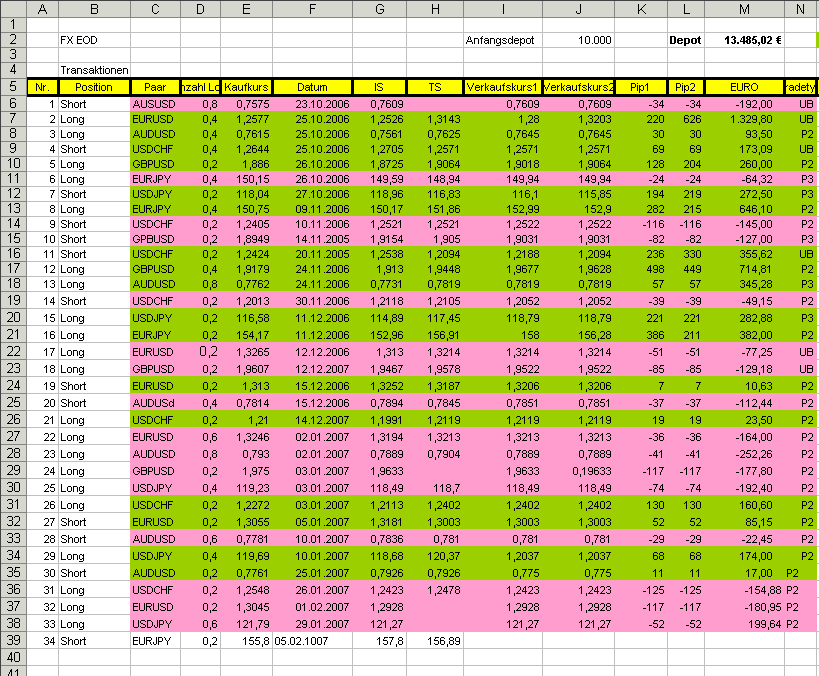Click row 5 header number

point(13,87)
